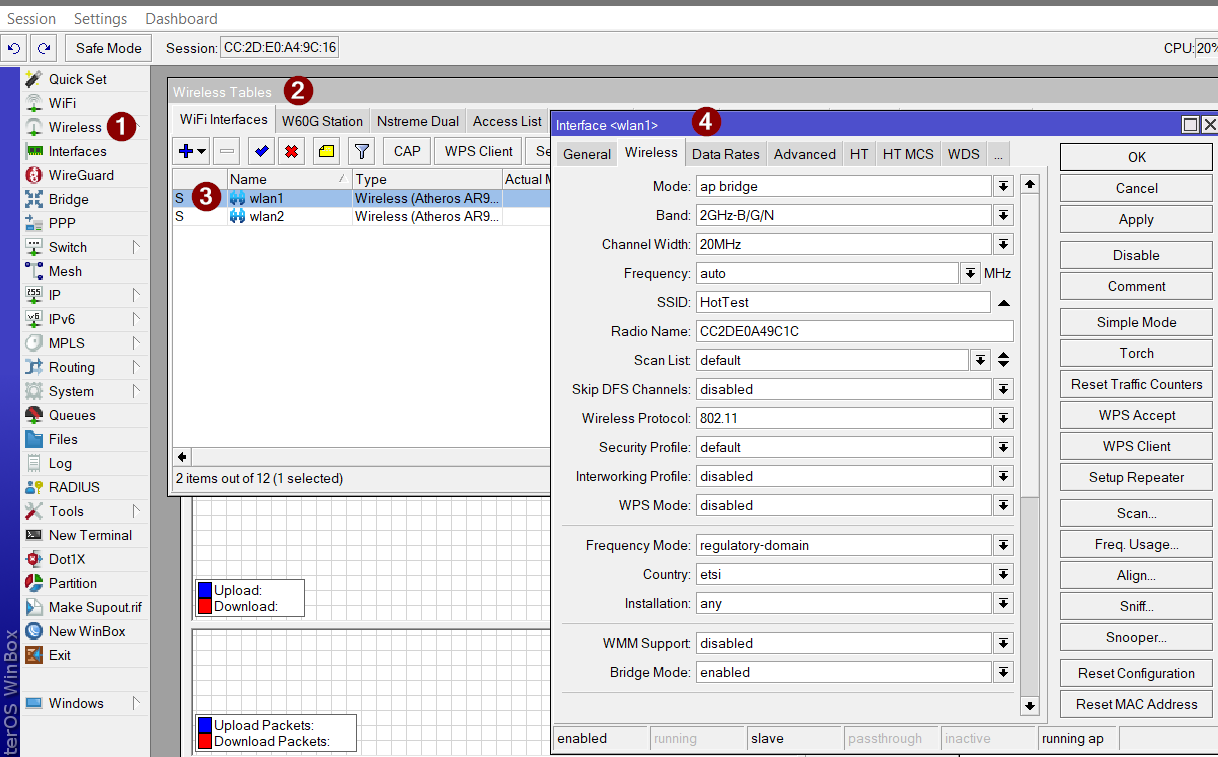Toggle the Safe Mode button
Screen dimensions: 1218x757
click(x=109, y=48)
